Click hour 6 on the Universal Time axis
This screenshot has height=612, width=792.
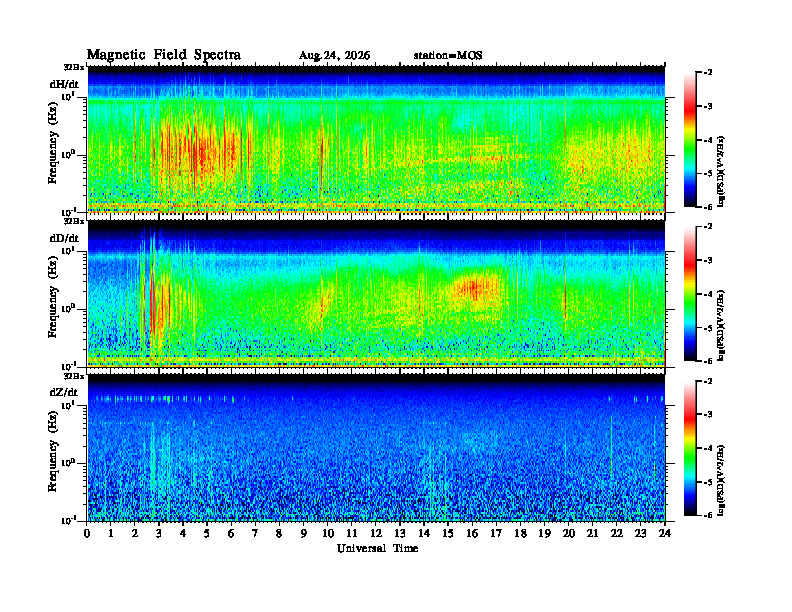coord(231,534)
